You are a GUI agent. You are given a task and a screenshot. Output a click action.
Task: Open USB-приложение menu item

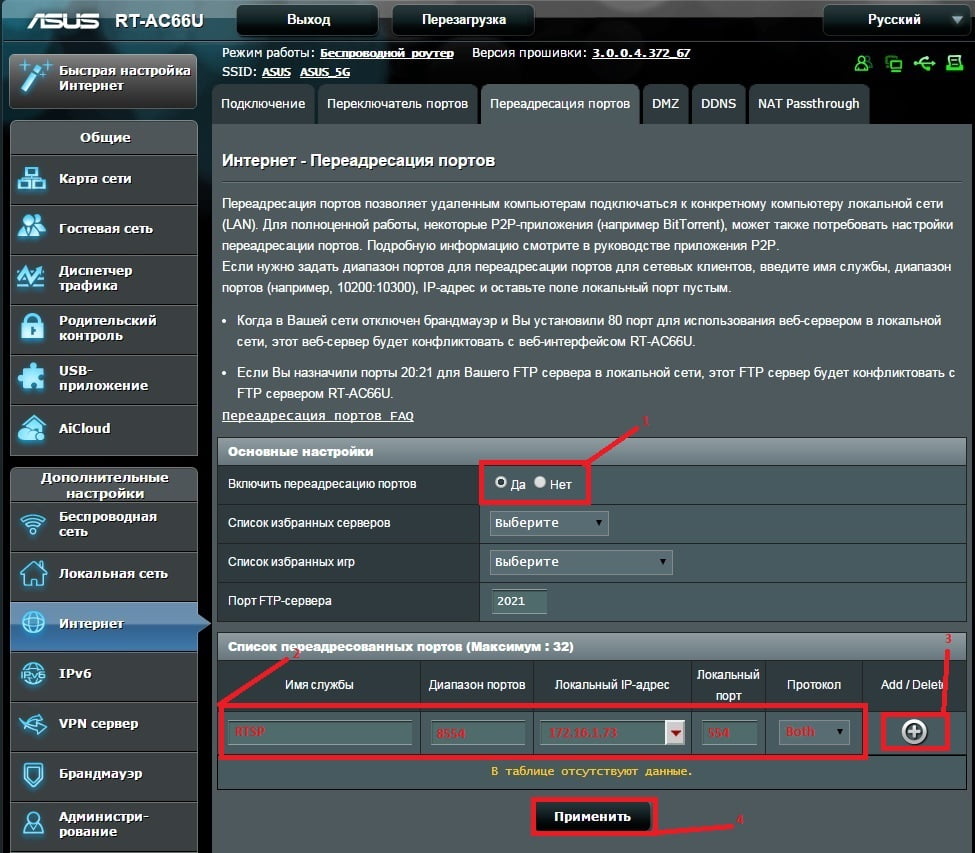[x=104, y=379]
